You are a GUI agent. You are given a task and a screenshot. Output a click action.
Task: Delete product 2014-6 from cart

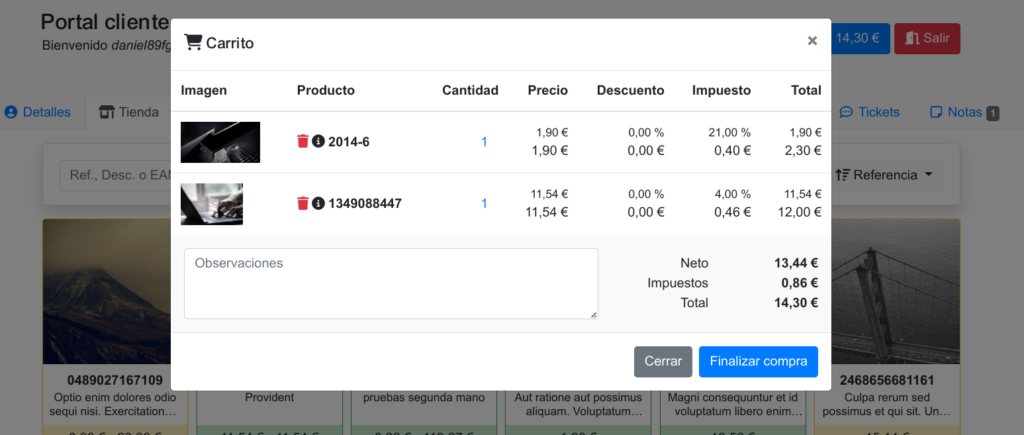tap(303, 142)
